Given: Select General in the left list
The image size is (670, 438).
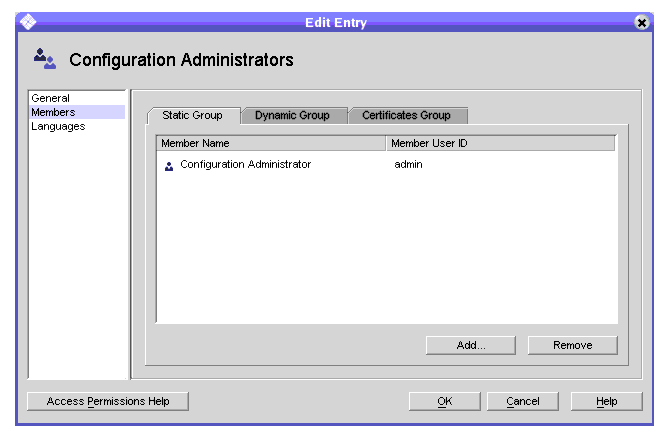Looking at the screenshot, I should click(x=77, y=98).
